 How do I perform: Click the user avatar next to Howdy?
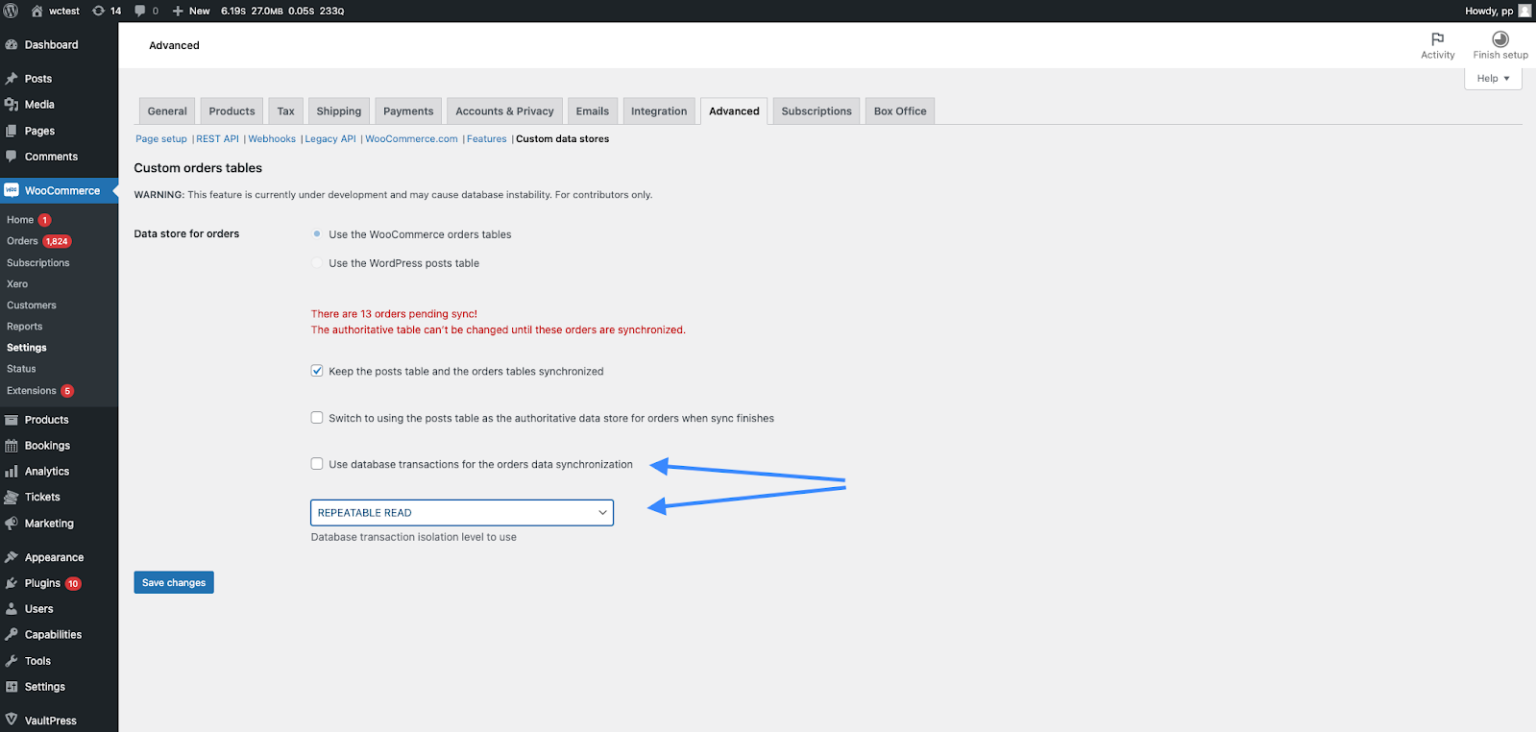(1524, 10)
